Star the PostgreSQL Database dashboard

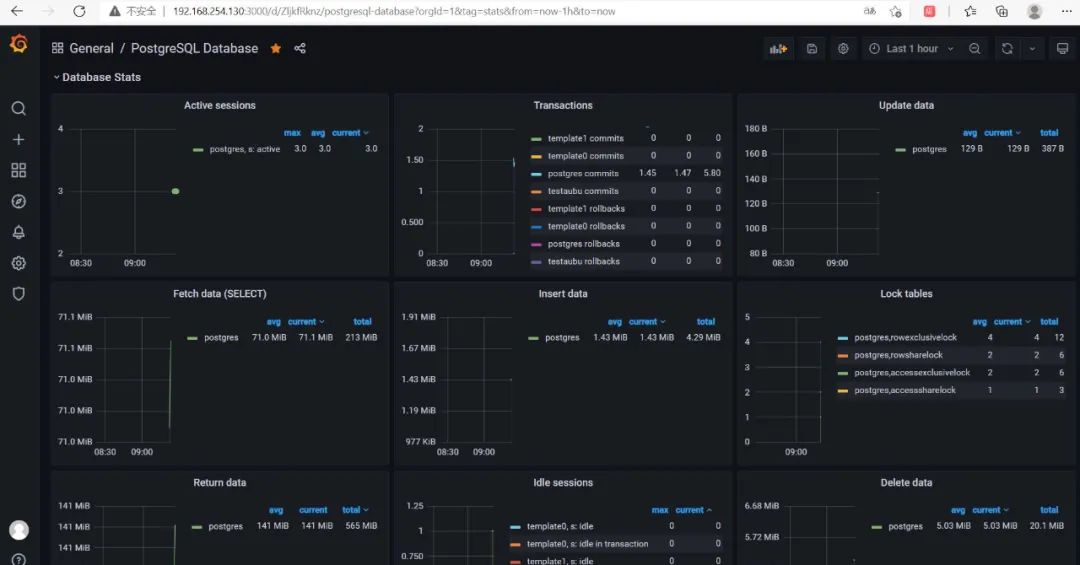[x=276, y=48]
